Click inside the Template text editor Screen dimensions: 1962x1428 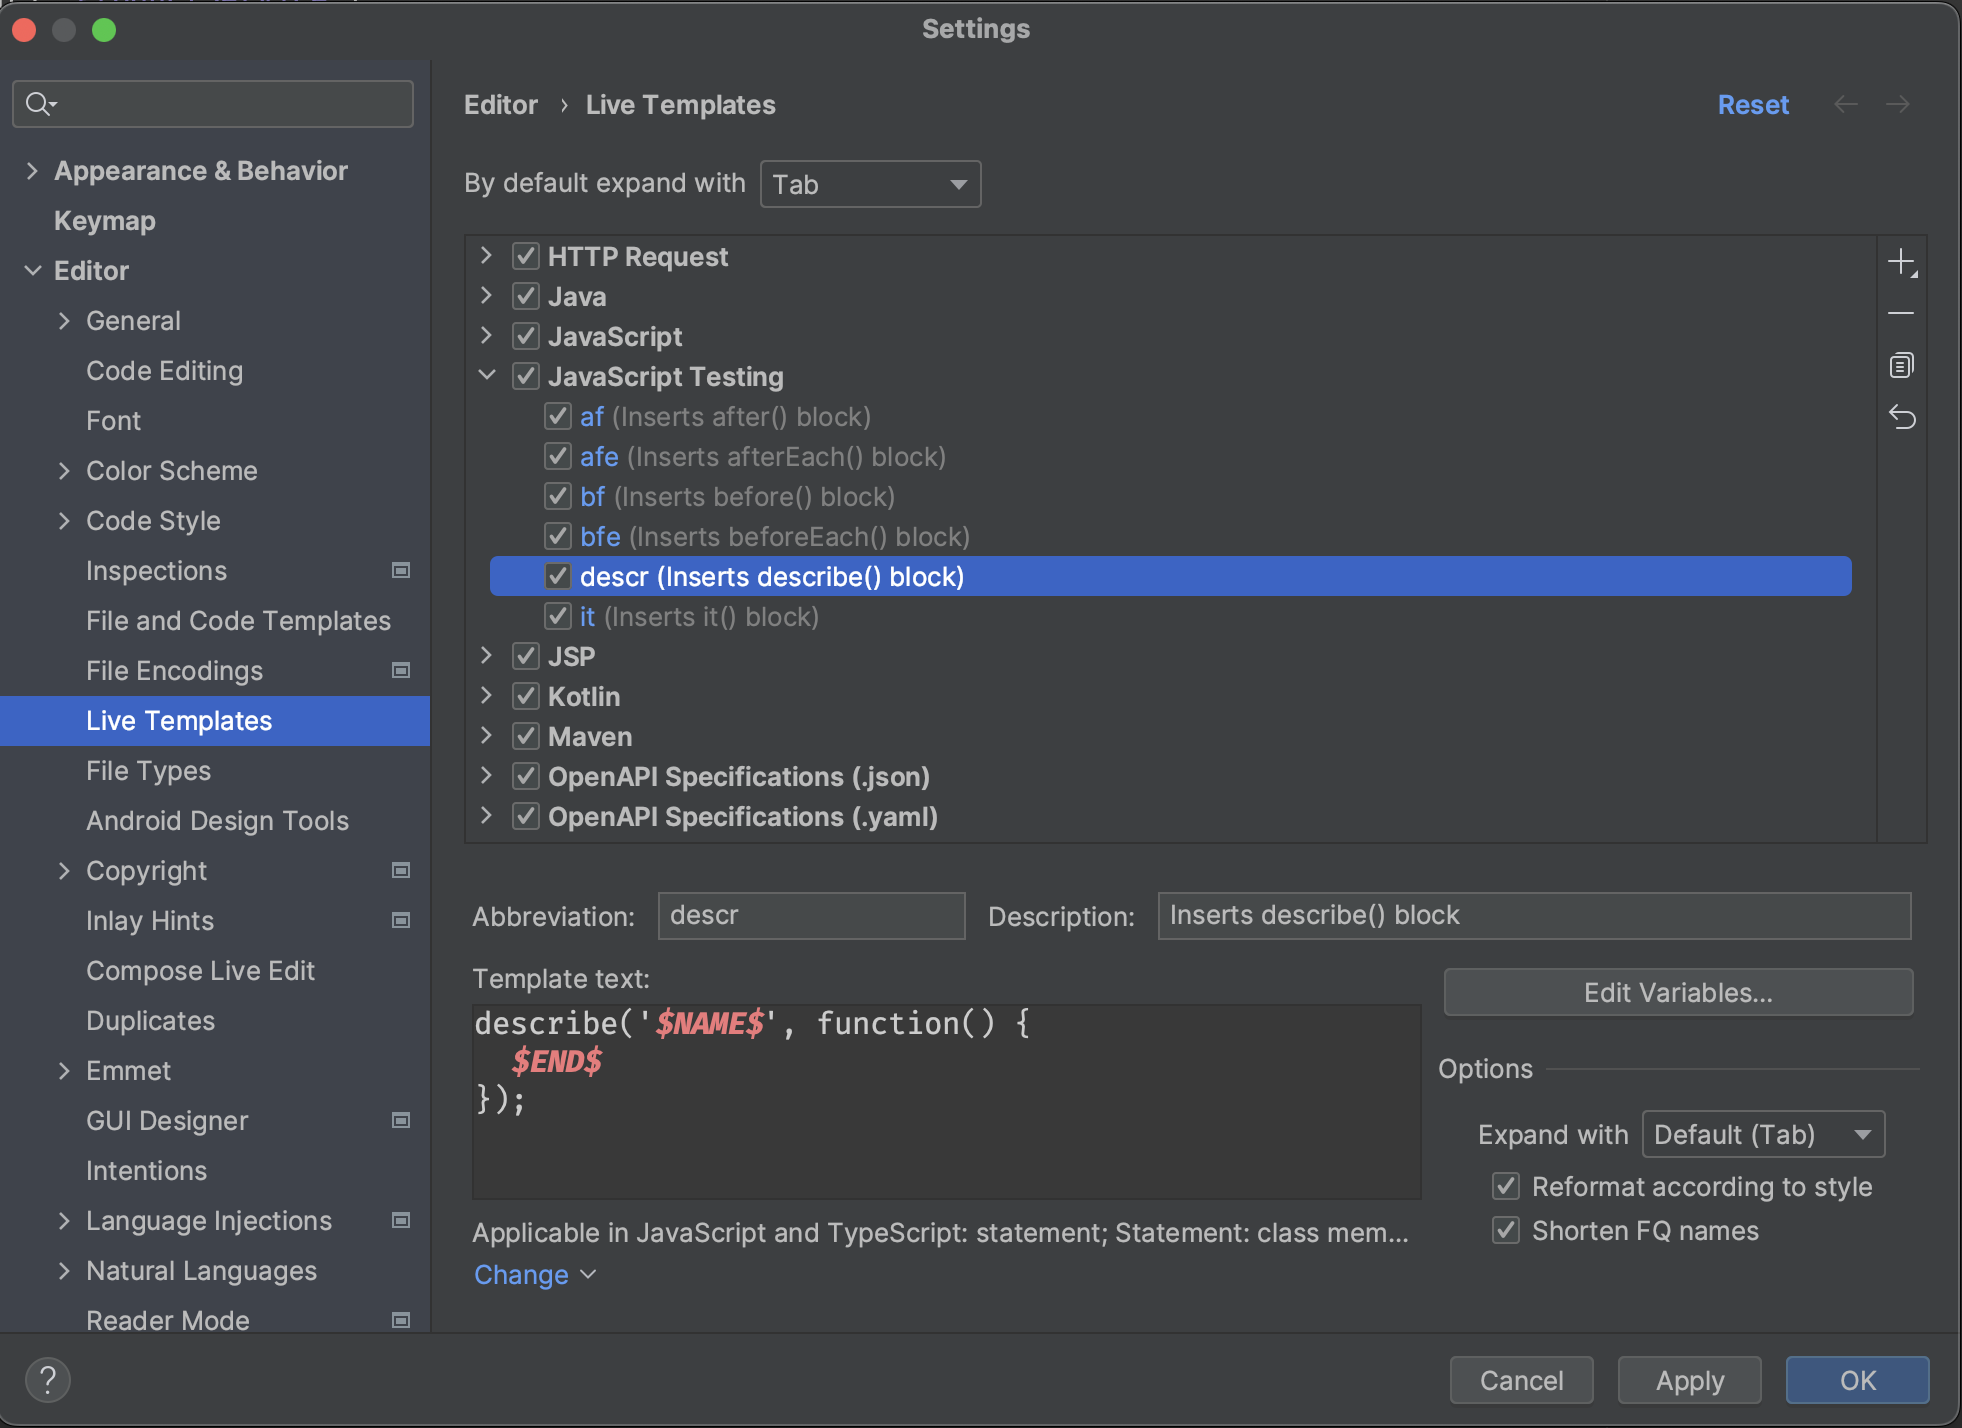(x=946, y=1101)
